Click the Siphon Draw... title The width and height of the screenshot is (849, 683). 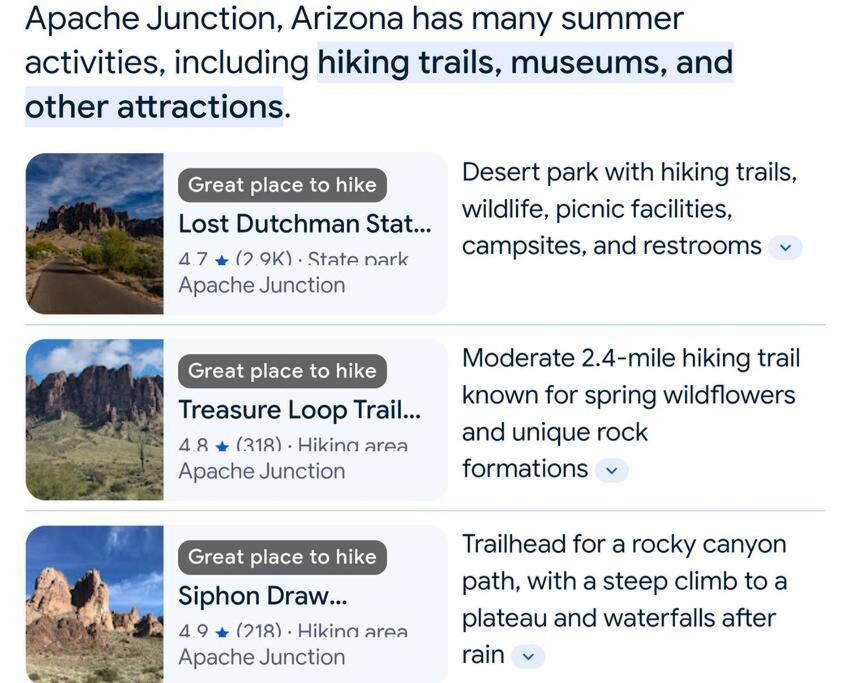[263, 596]
